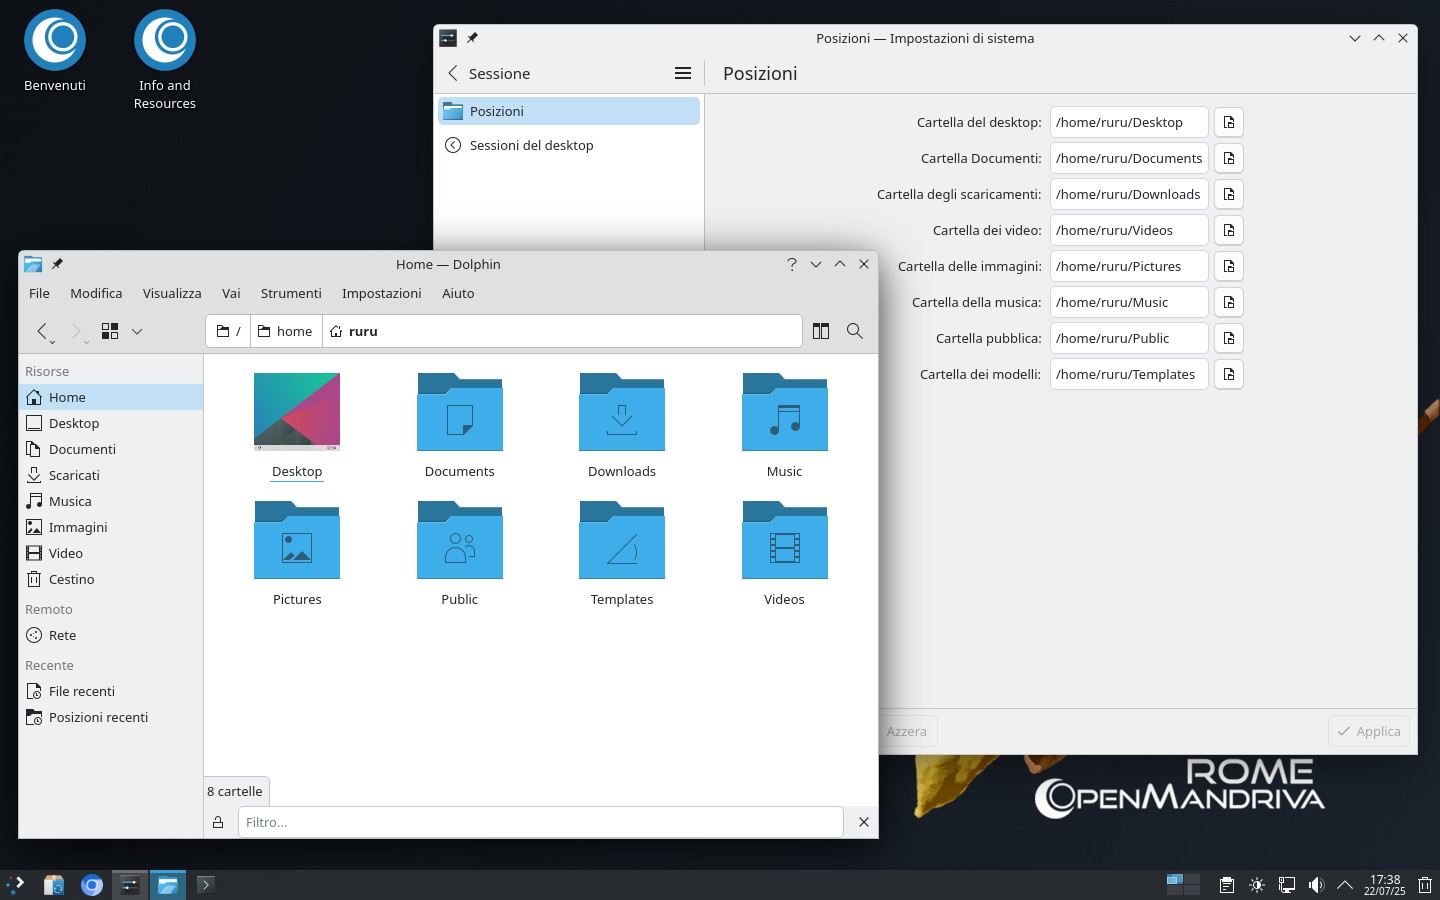Show hidden system tray icons arrow
This screenshot has width=1440, height=900.
[x=1345, y=885]
